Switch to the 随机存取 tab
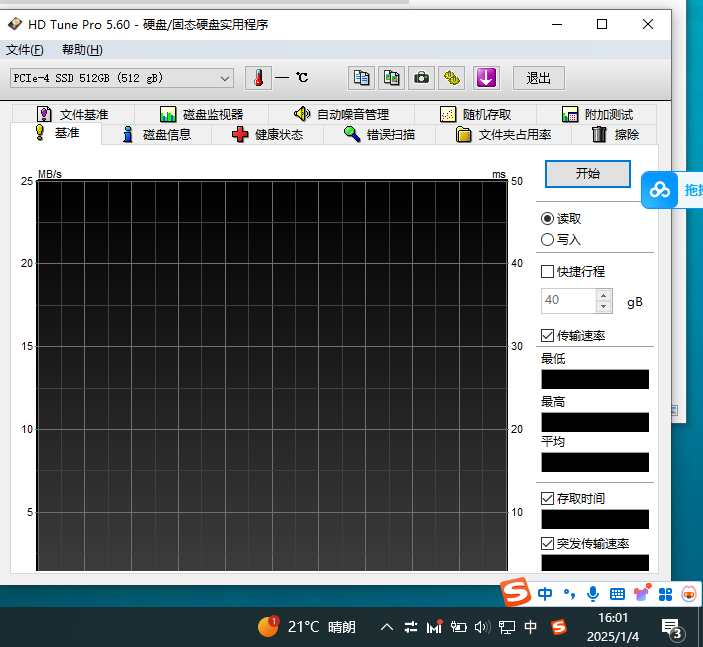Viewport: 703px width, 647px height. (x=475, y=114)
